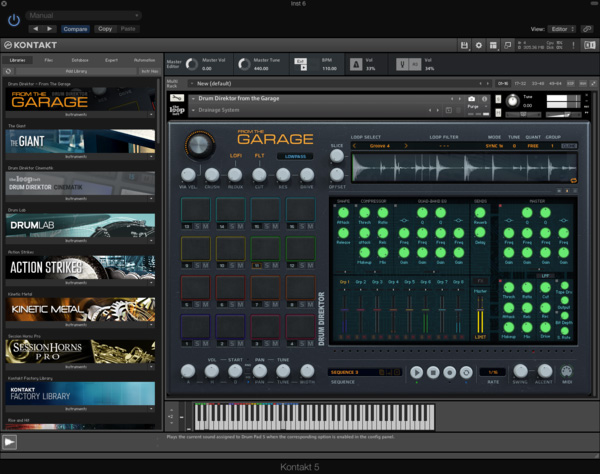Solo drum pad 13
The width and height of the screenshot is (600, 474).
(x=197, y=226)
